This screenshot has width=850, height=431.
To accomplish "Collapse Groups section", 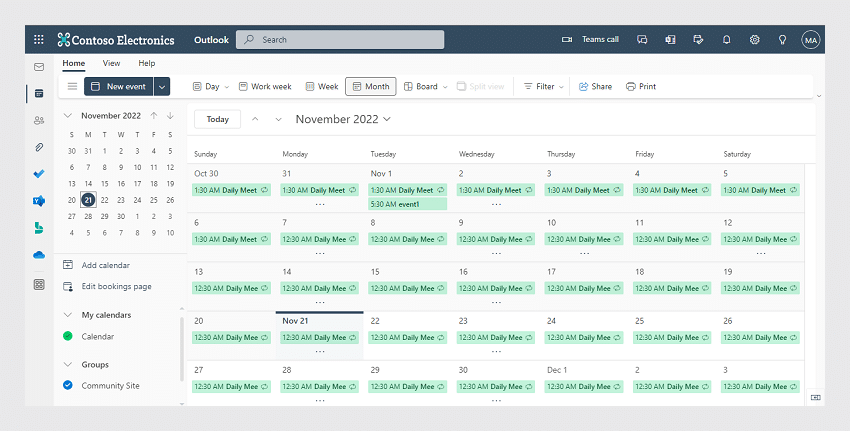I will (x=68, y=364).
